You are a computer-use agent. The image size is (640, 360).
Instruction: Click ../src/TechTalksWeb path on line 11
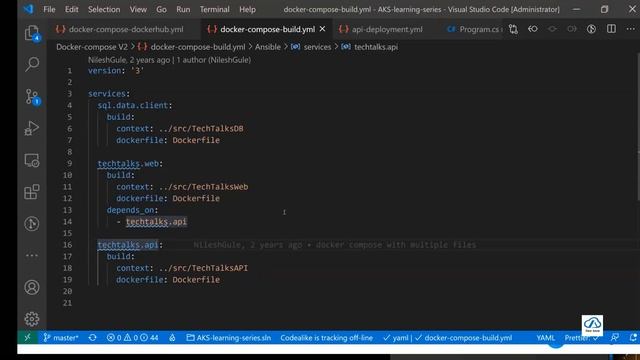point(204,187)
